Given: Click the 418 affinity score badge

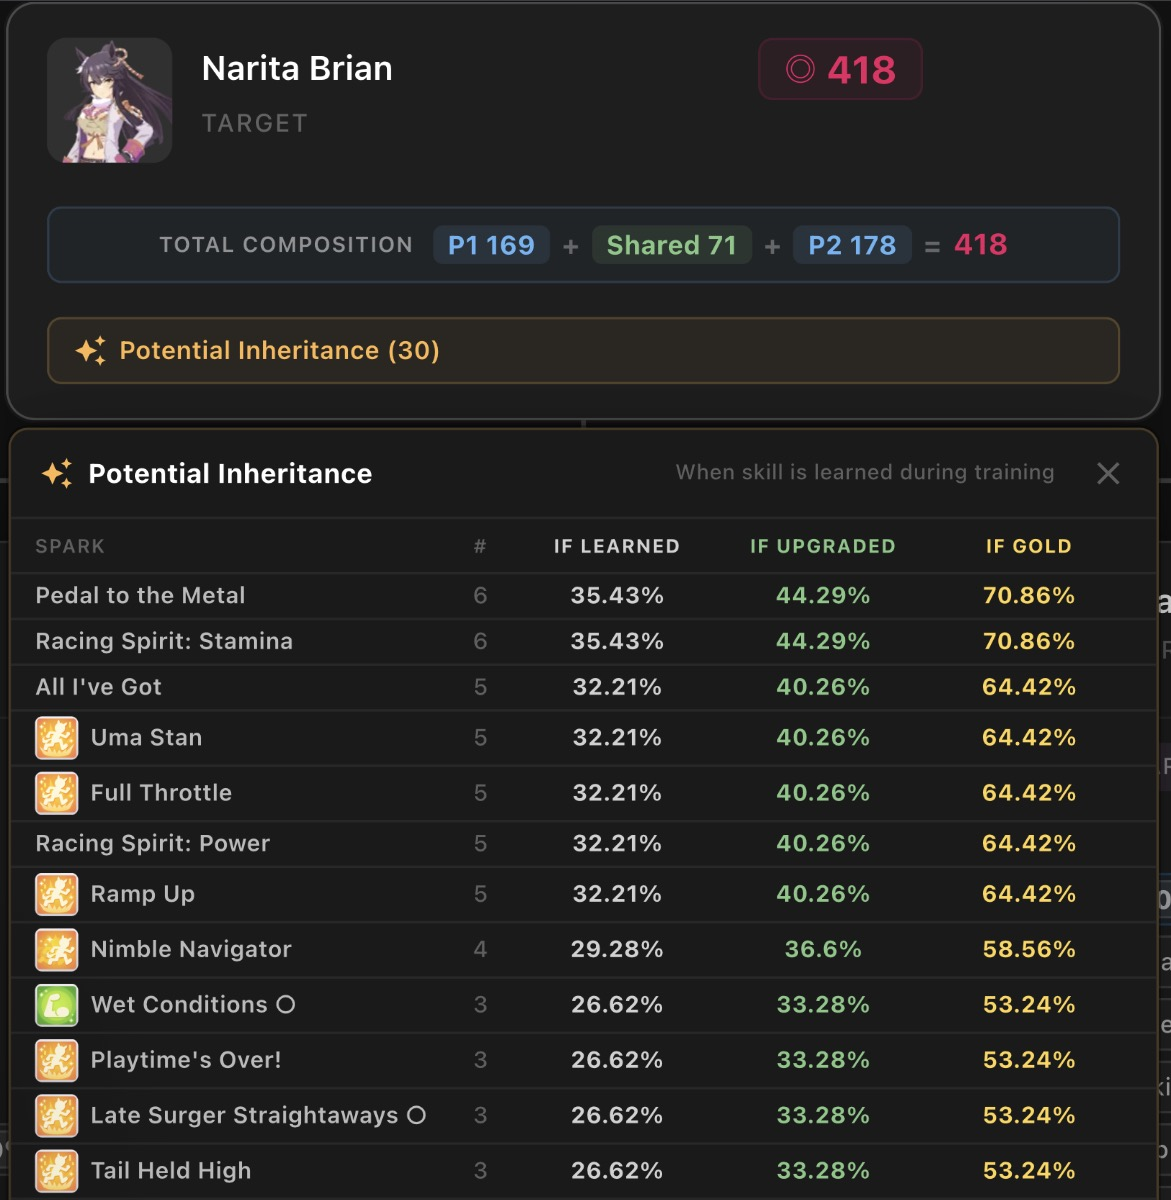Looking at the screenshot, I should pos(840,69).
